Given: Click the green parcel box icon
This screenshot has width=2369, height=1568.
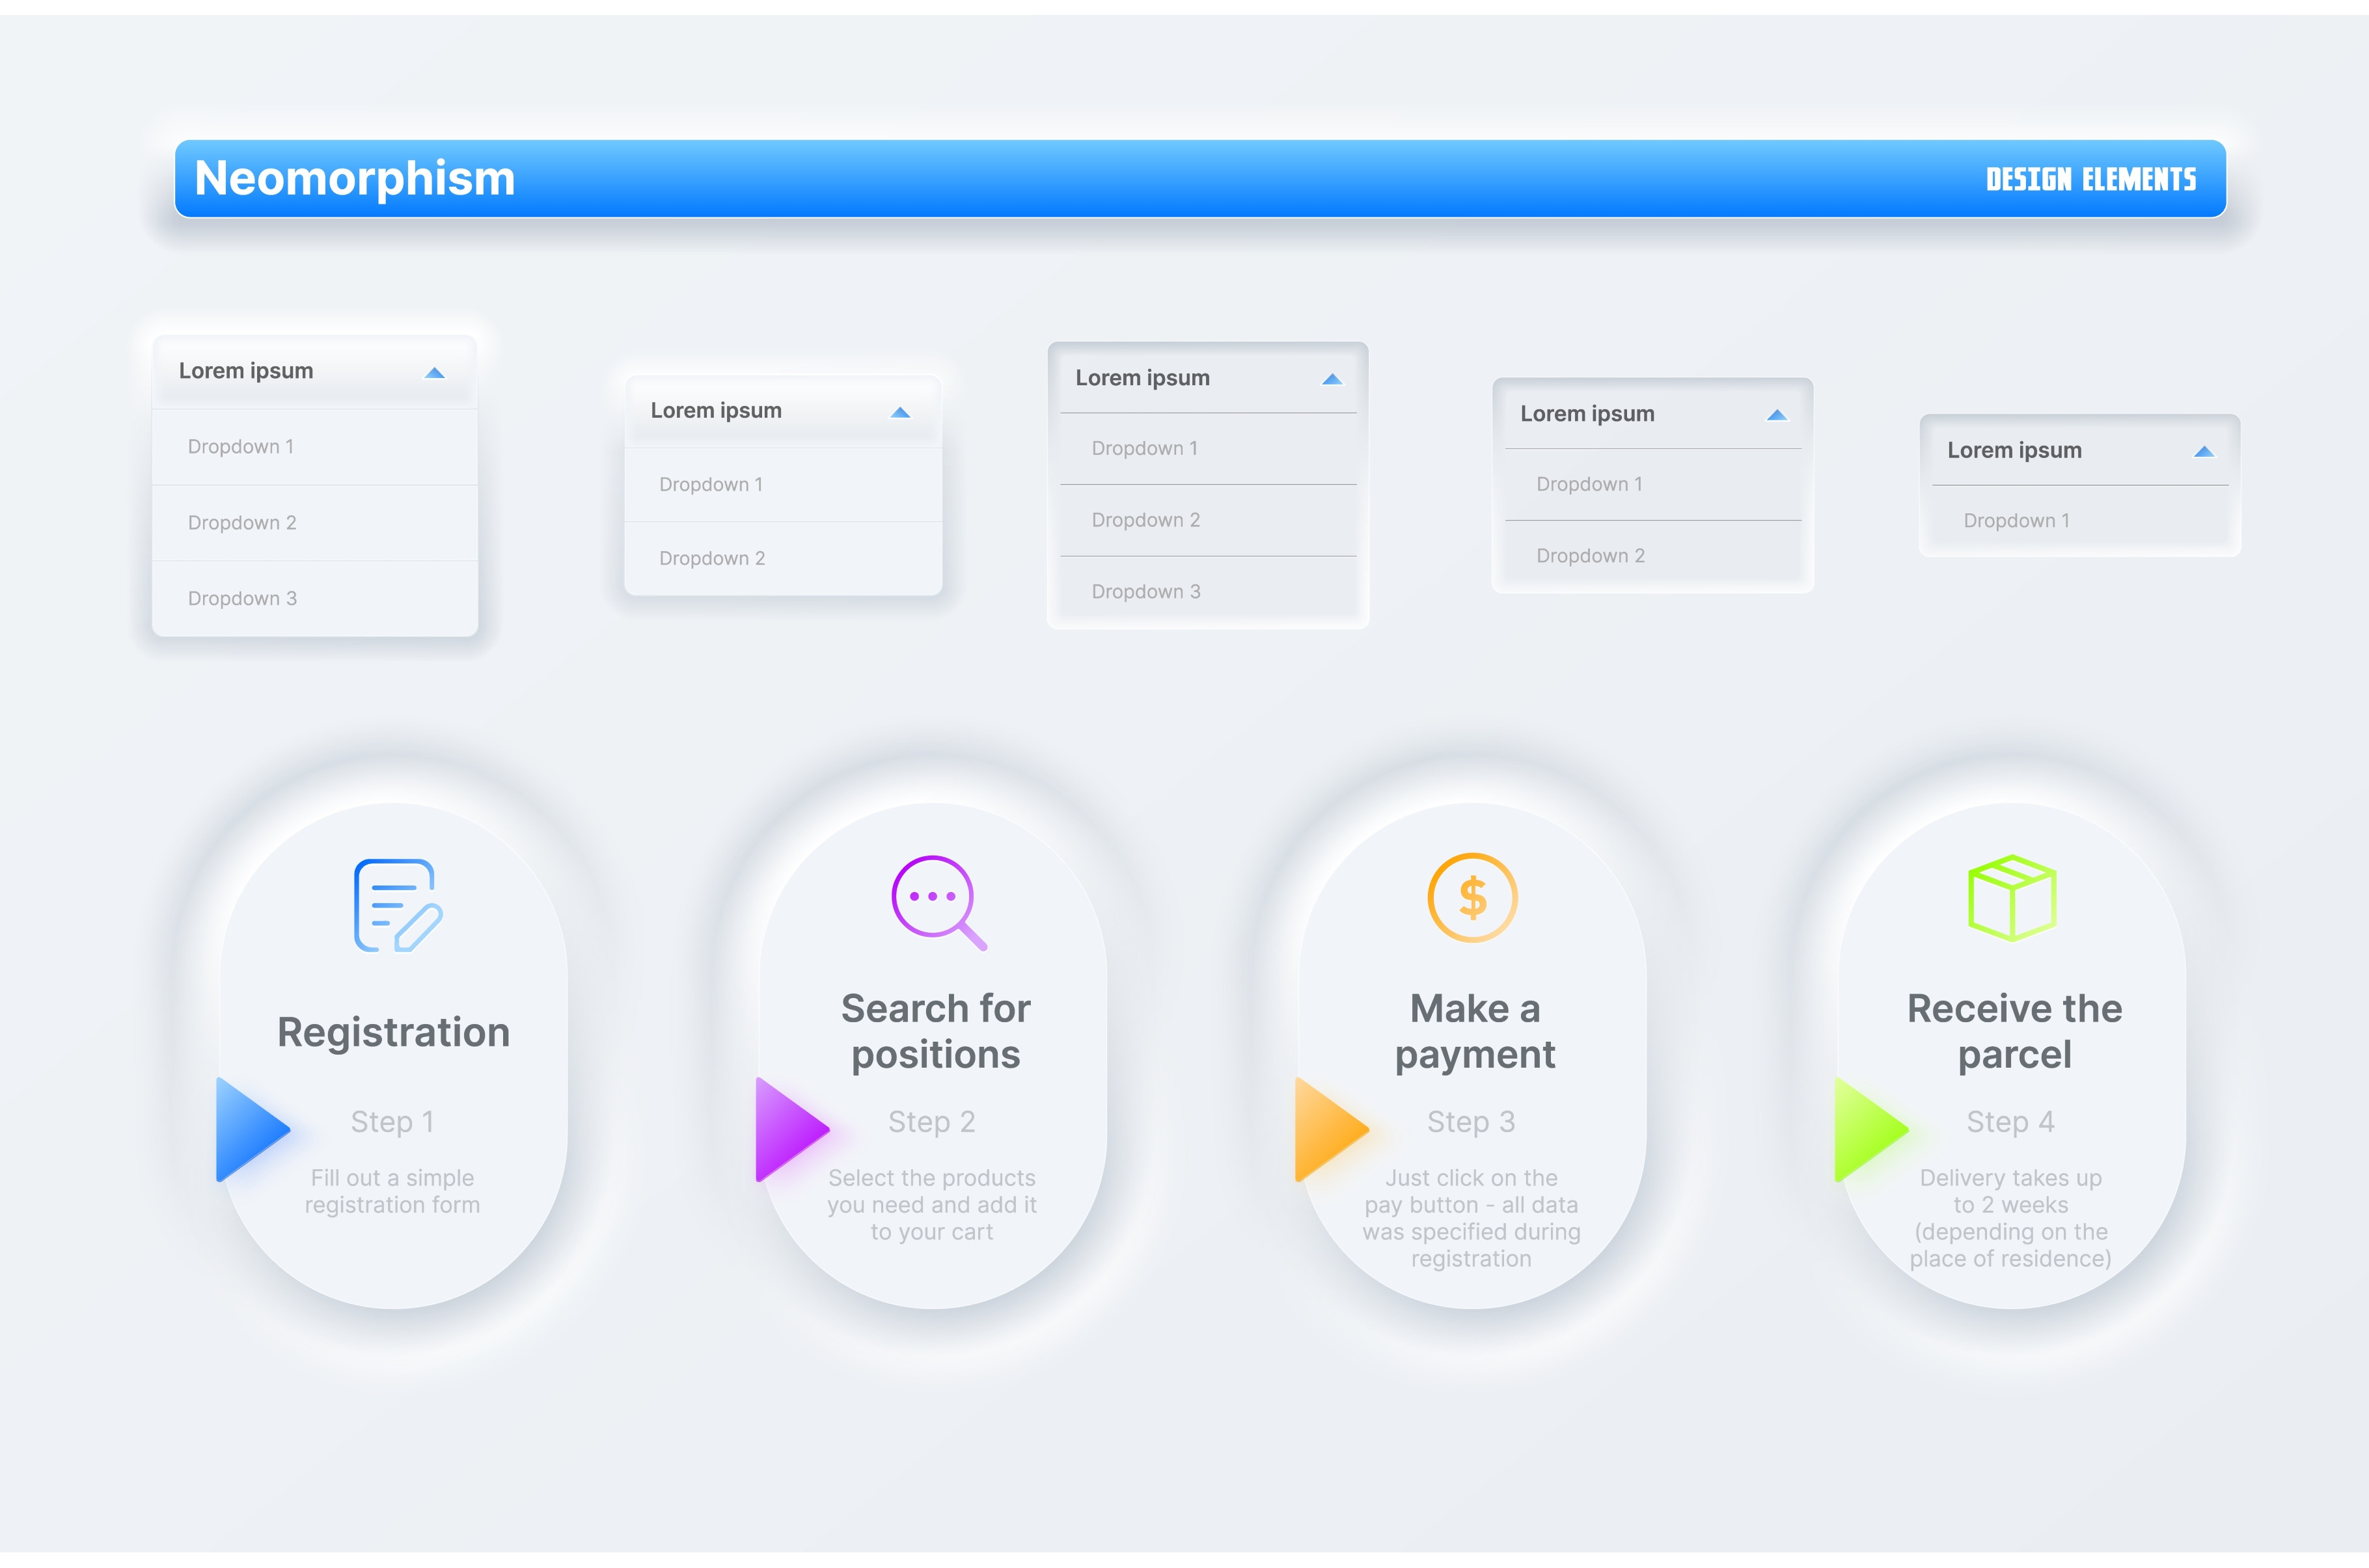Looking at the screenshot, I should click(2012, 897).
